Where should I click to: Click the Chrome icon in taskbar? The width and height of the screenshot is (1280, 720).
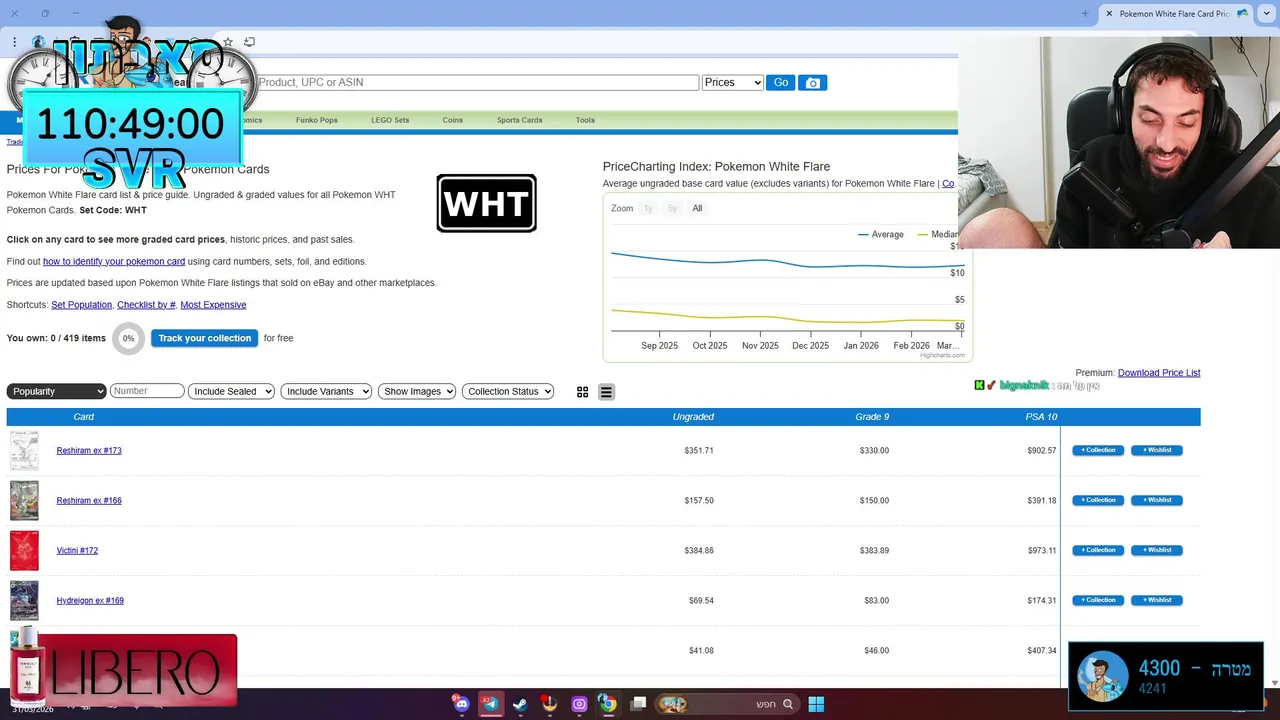coord(607,704)
